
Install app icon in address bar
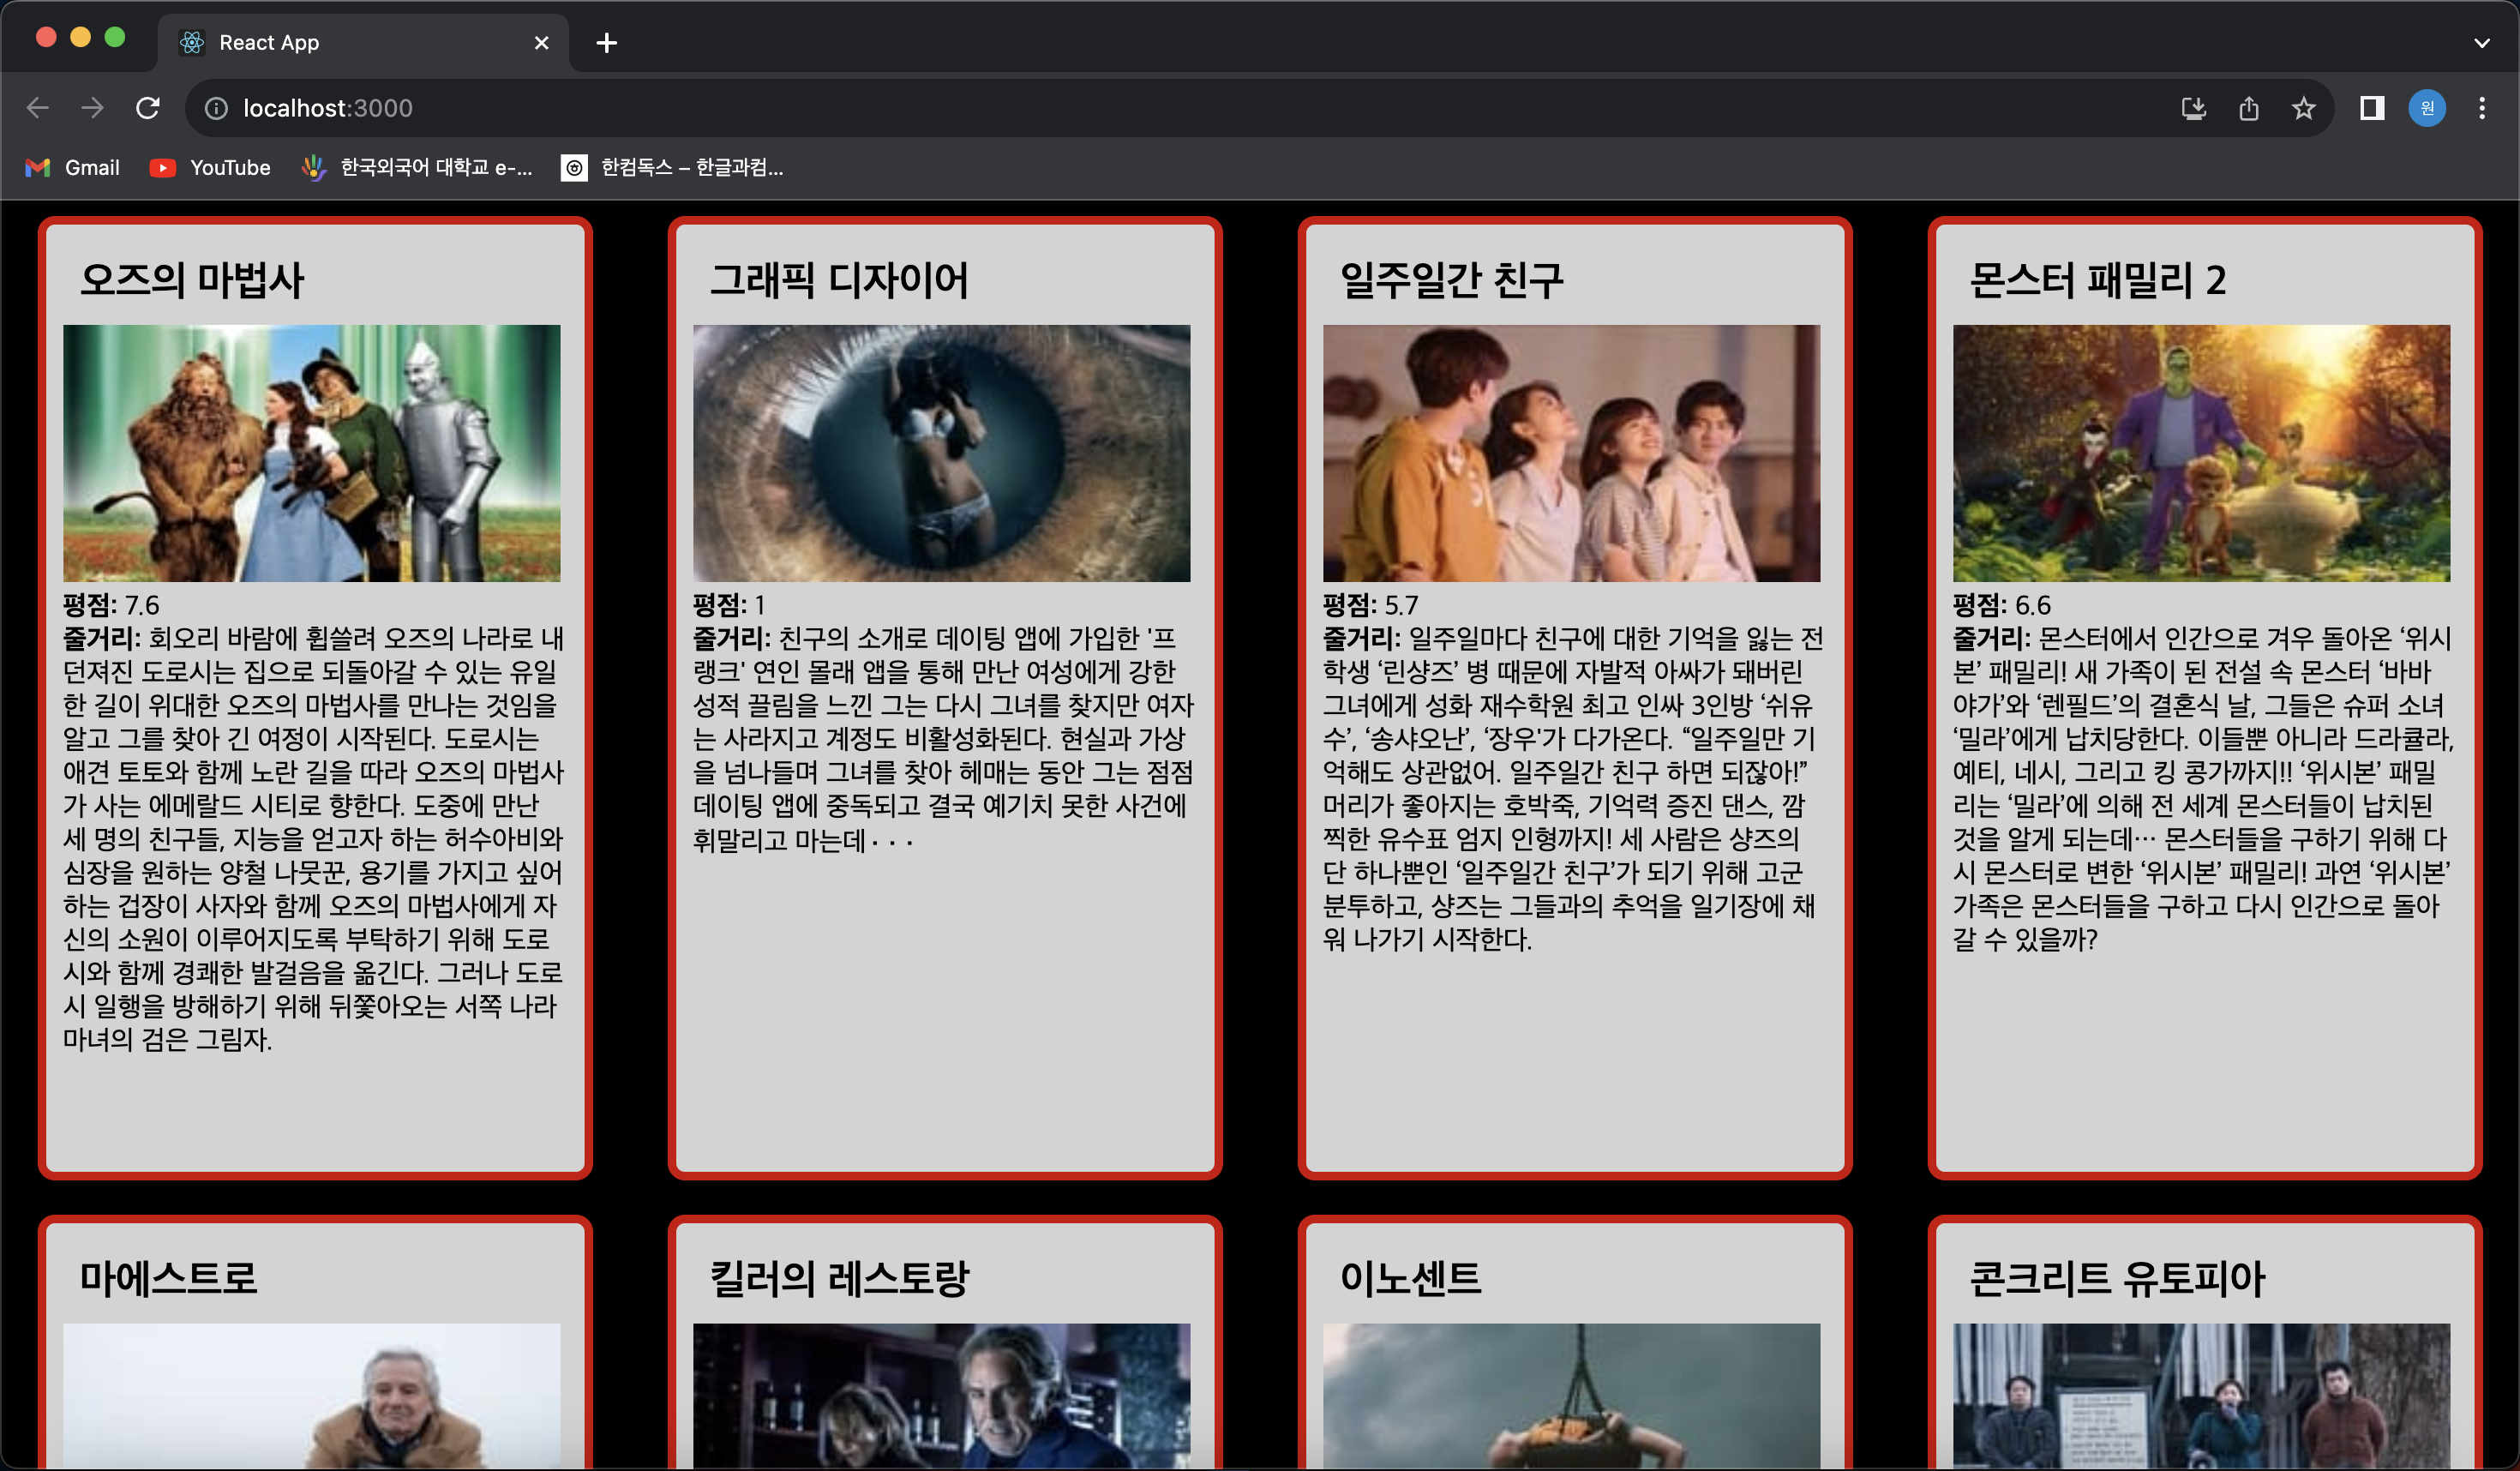coord(2193,108)
